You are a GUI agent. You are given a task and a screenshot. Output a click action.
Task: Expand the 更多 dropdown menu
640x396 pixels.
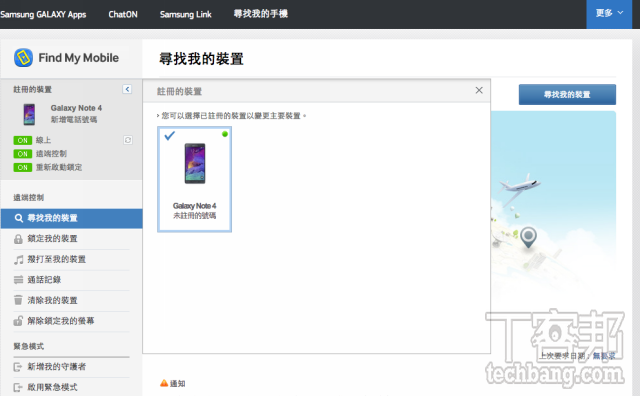(609, 14)
